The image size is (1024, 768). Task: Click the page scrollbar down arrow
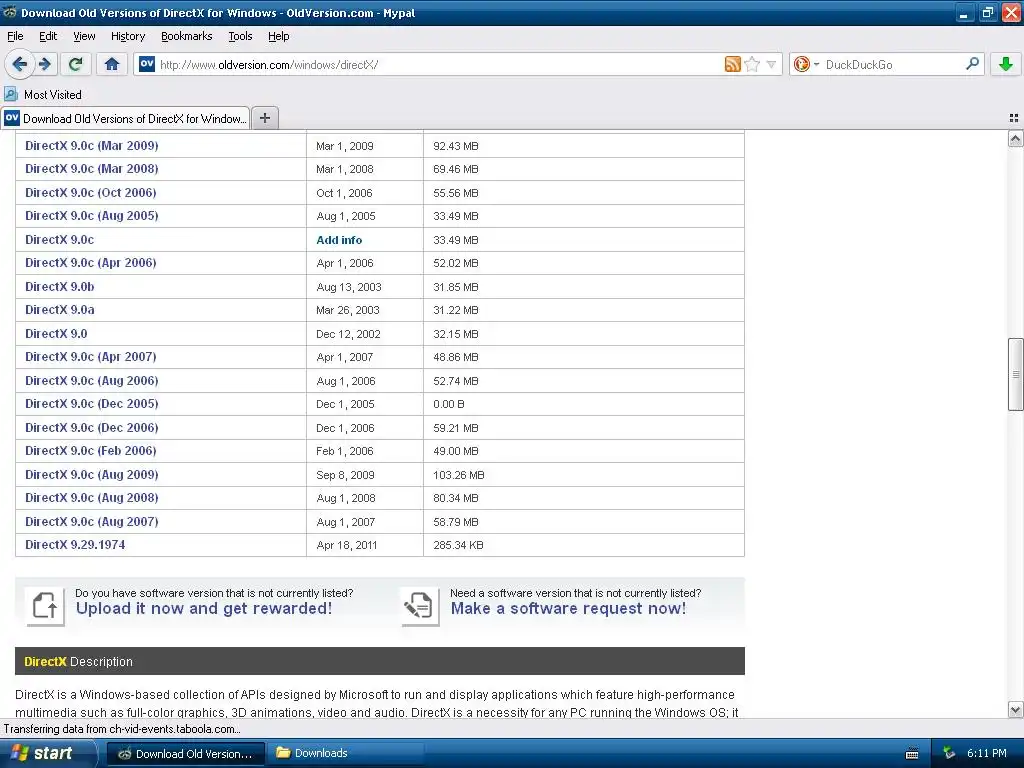pyautogui.click(x=1016, y=709)
